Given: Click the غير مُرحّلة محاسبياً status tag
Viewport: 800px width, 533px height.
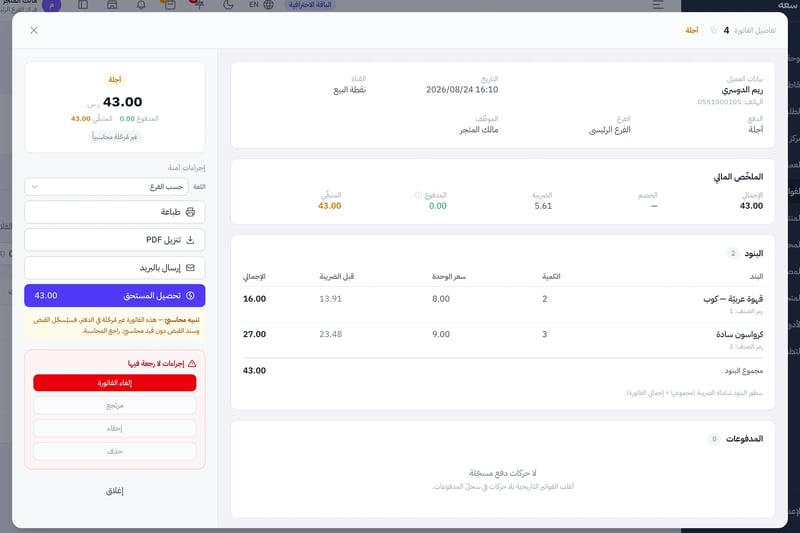Looking at the screenshot, I should (x=115, y=137).
